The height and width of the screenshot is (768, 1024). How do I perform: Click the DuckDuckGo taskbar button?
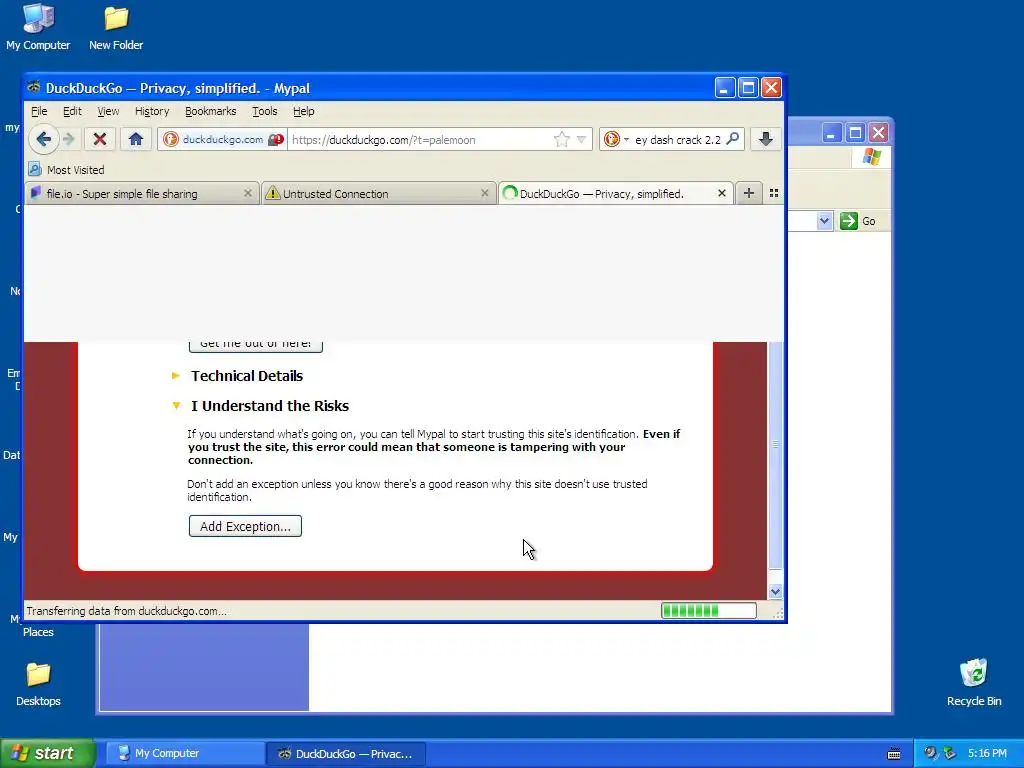pos(345,754)
